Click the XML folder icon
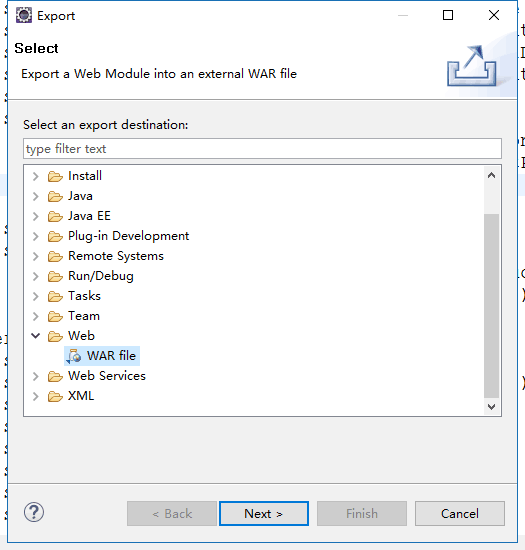The width and height of the screenshot is (525, 550). click(55, 396)
